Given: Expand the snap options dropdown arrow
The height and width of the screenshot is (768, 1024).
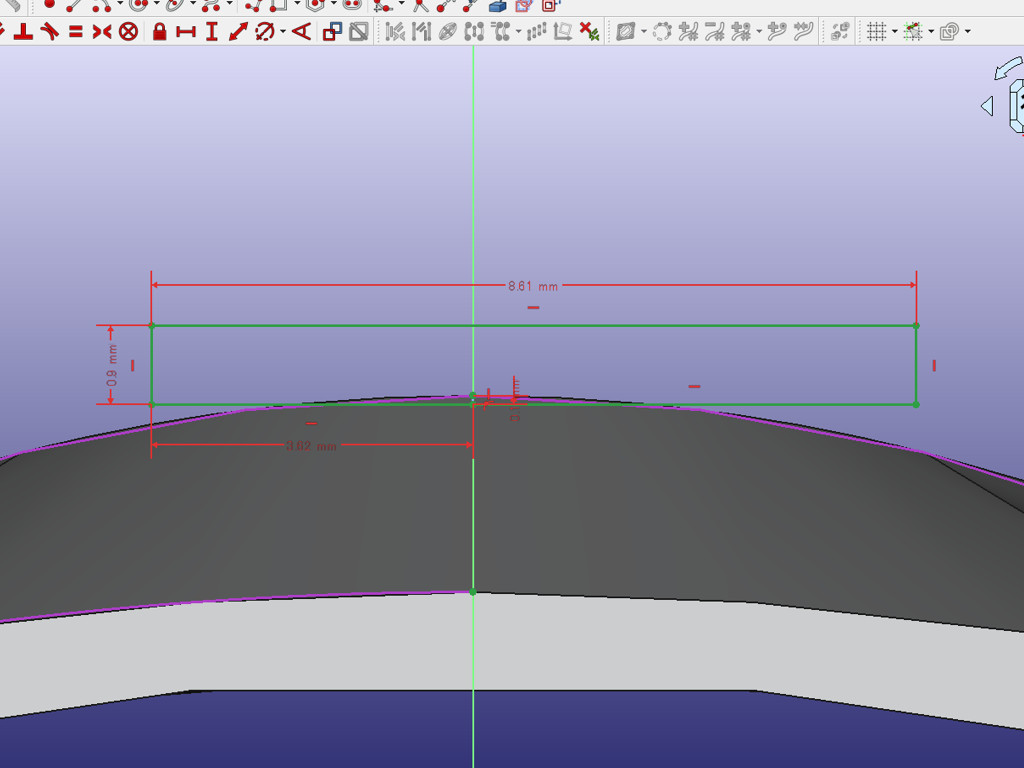Looking at the screenshot, I should tap(931, 32).
